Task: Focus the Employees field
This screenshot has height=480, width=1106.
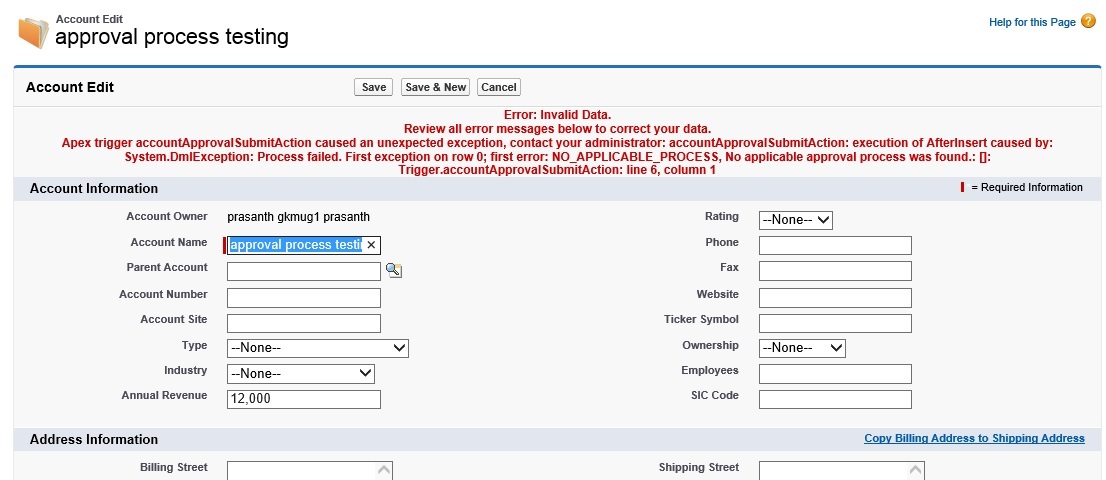Action: 835,374
